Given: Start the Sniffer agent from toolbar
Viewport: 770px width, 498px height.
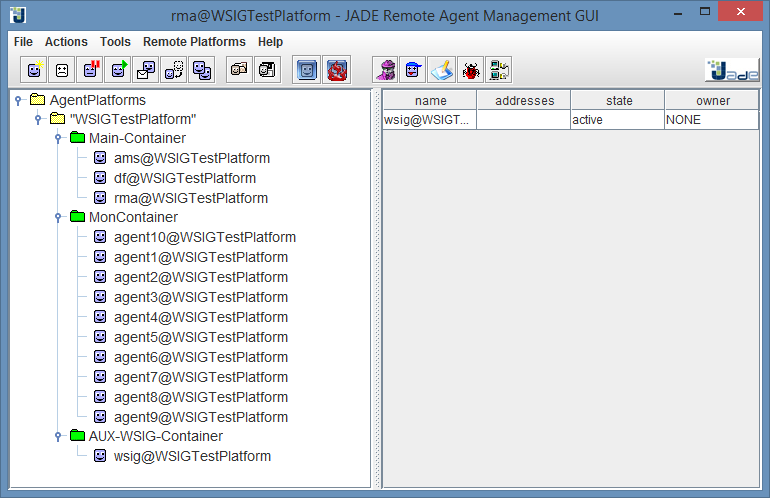Looking at the screenshot, I should (386, 70).
